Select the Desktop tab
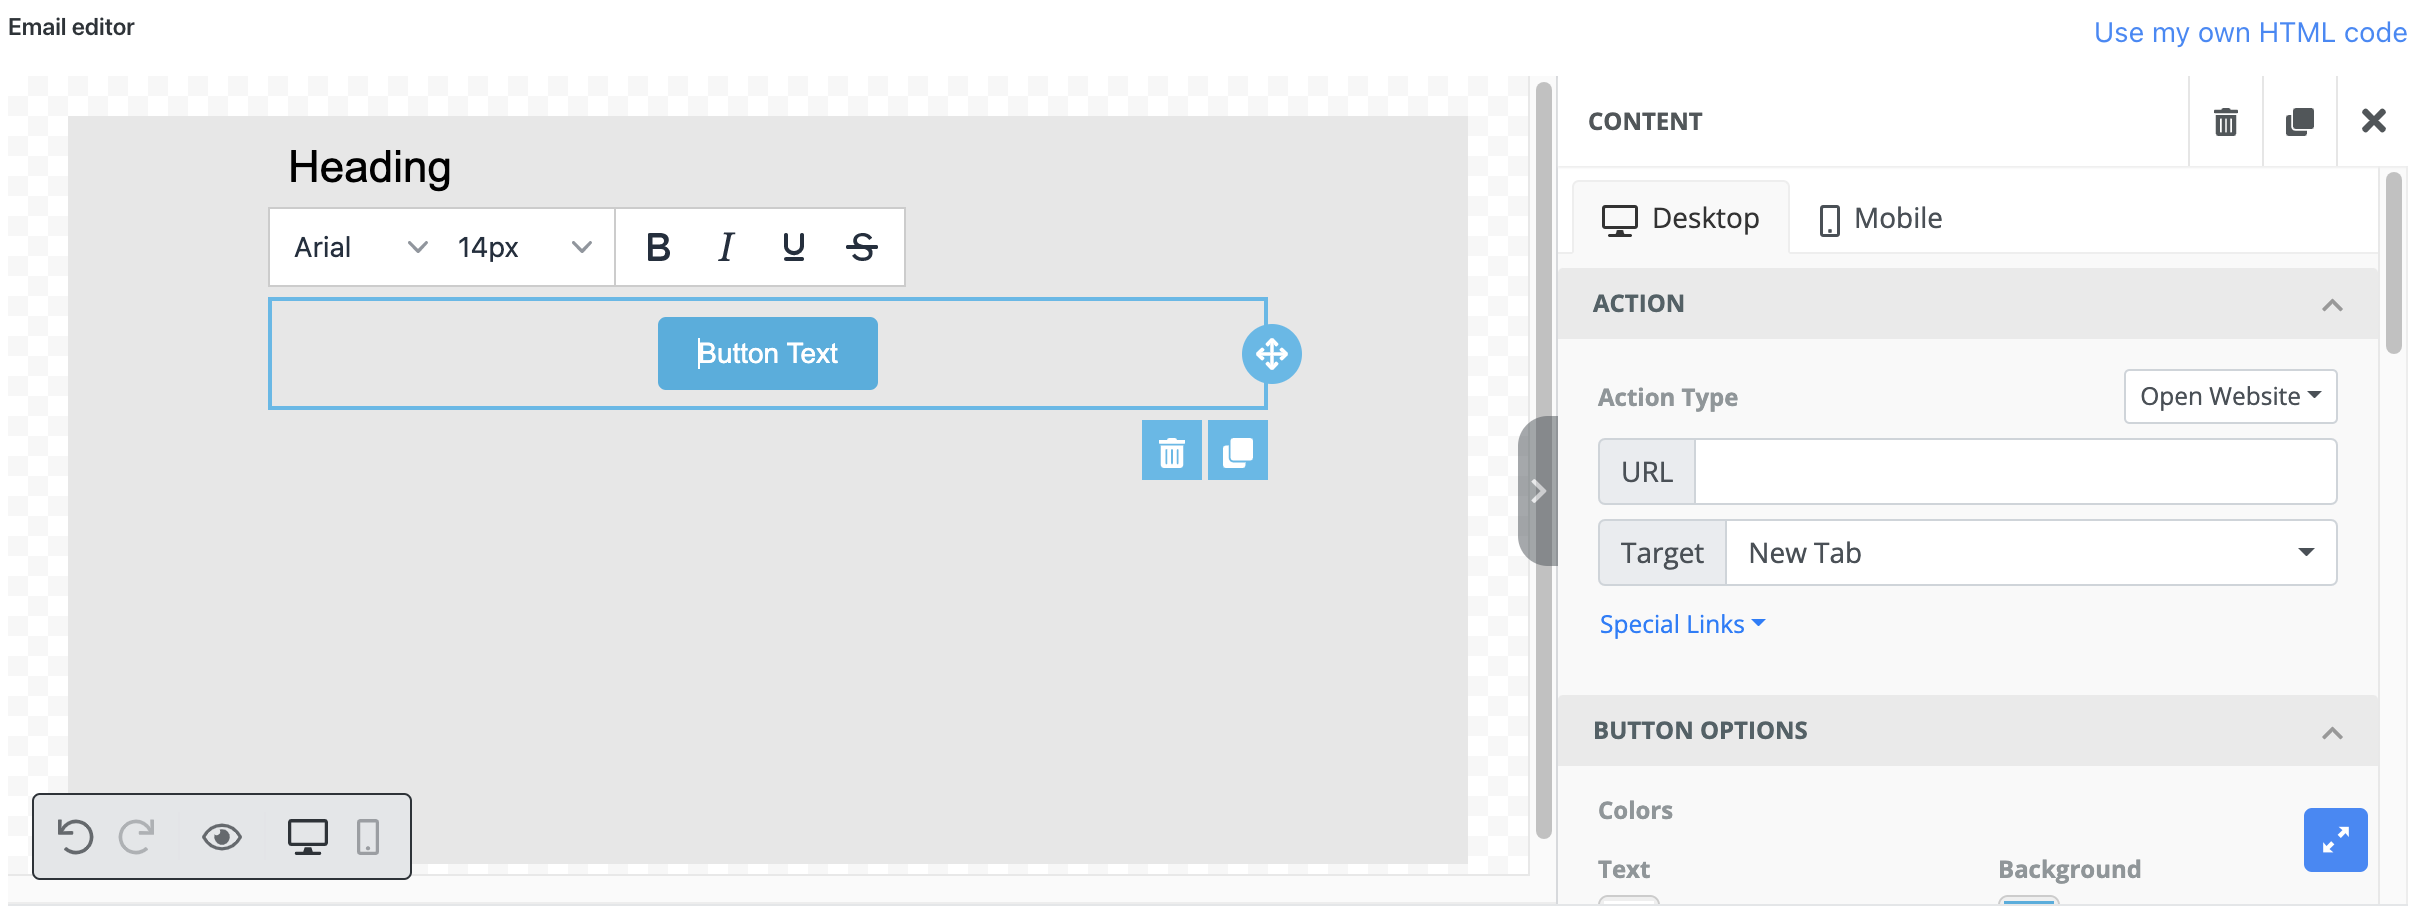 1682,218
